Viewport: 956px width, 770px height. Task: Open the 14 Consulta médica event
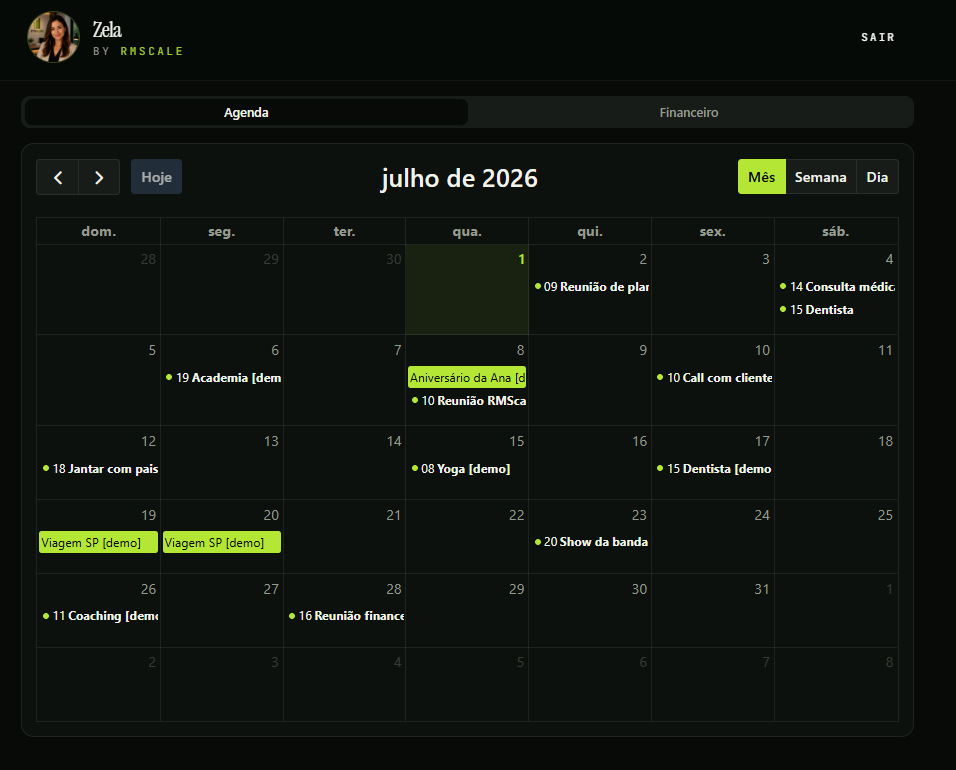coord(836,287)
